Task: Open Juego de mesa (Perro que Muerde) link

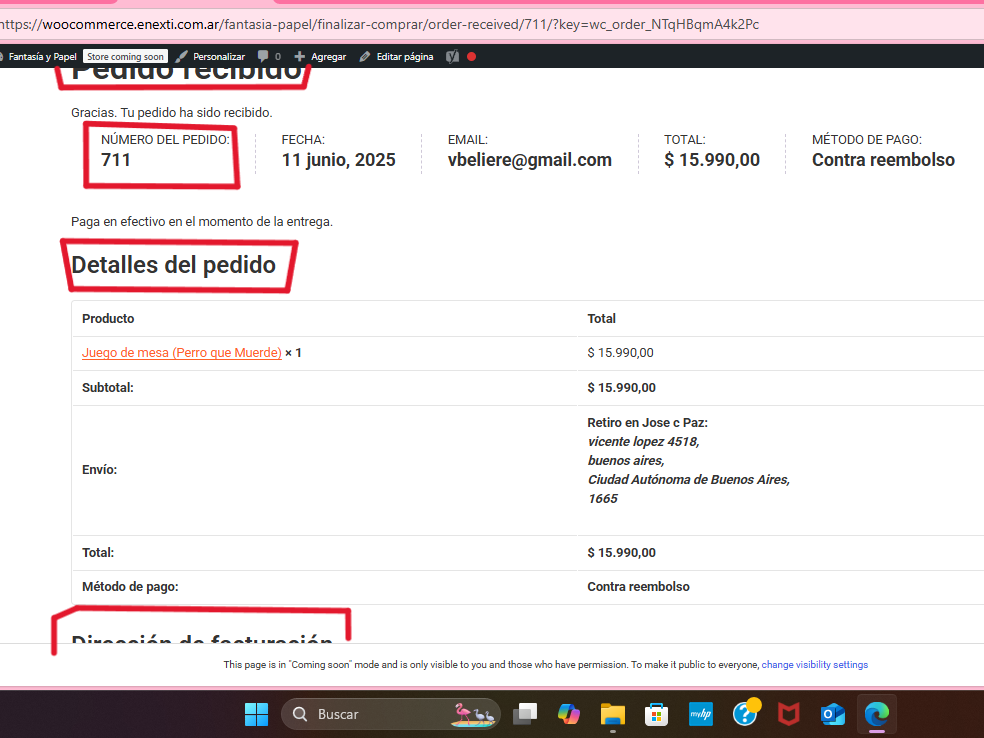Action: tap(181, 353)
